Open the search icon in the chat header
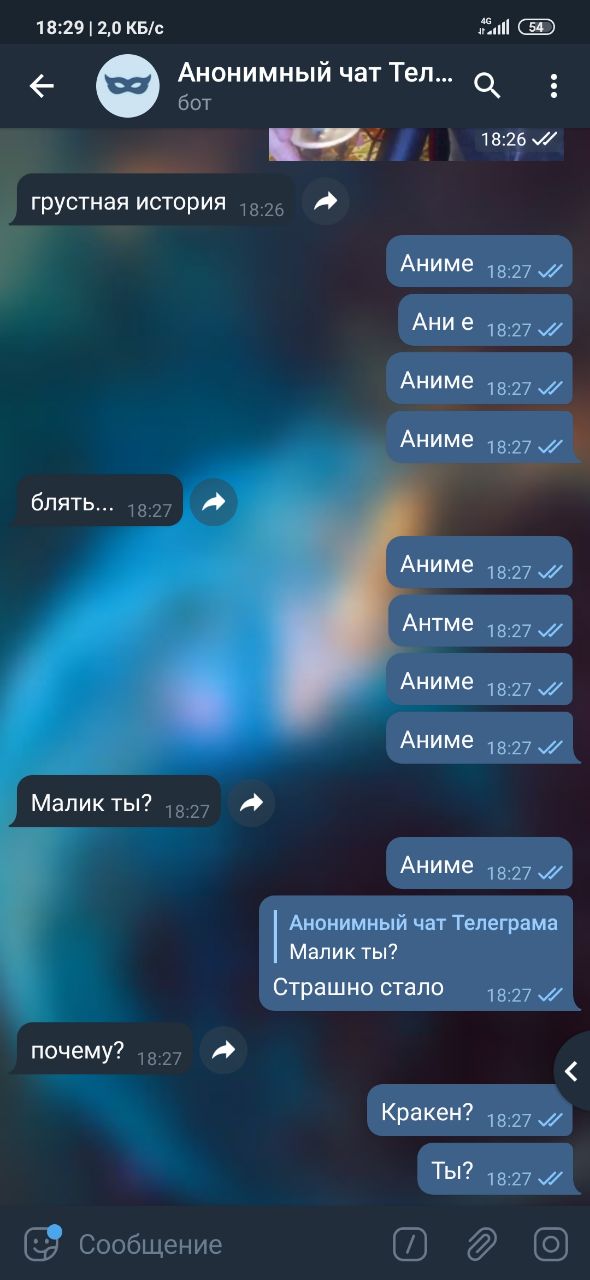590x1280 pixels. (487, 86)
